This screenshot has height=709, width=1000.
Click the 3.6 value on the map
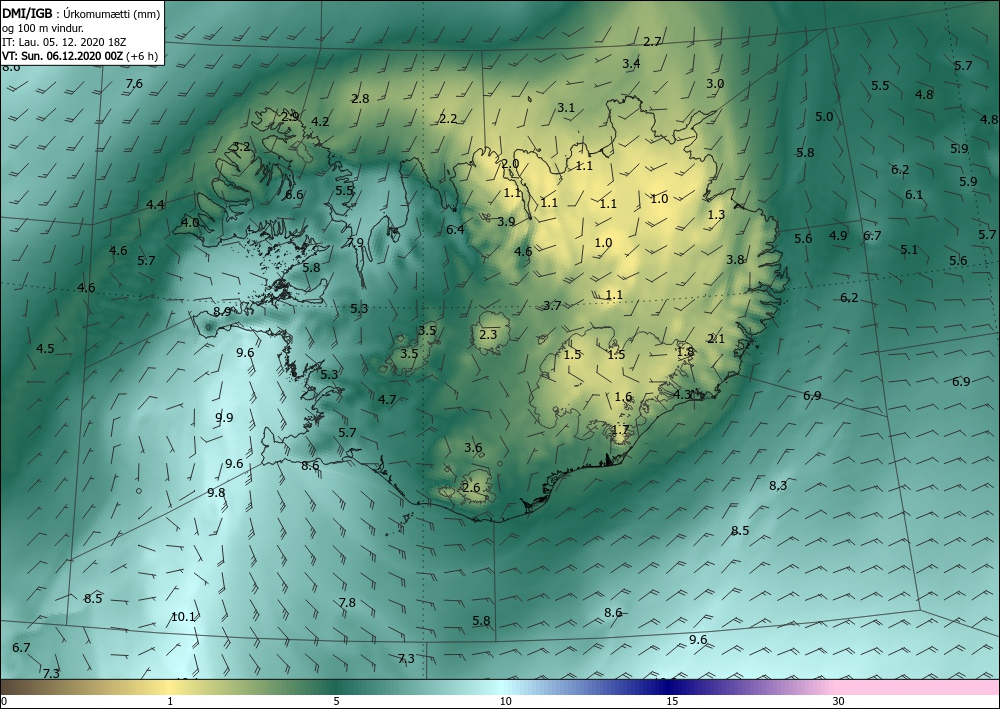473,448
